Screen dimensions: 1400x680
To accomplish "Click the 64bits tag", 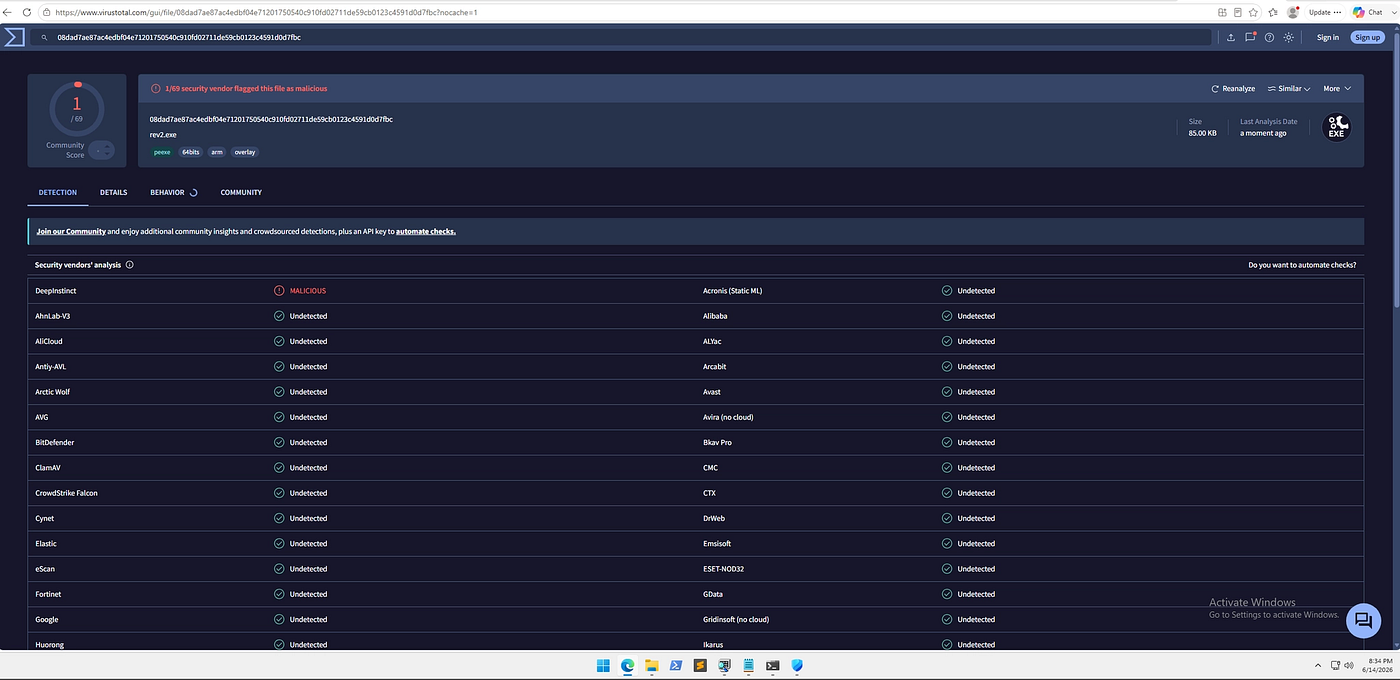I will (190, 152).
